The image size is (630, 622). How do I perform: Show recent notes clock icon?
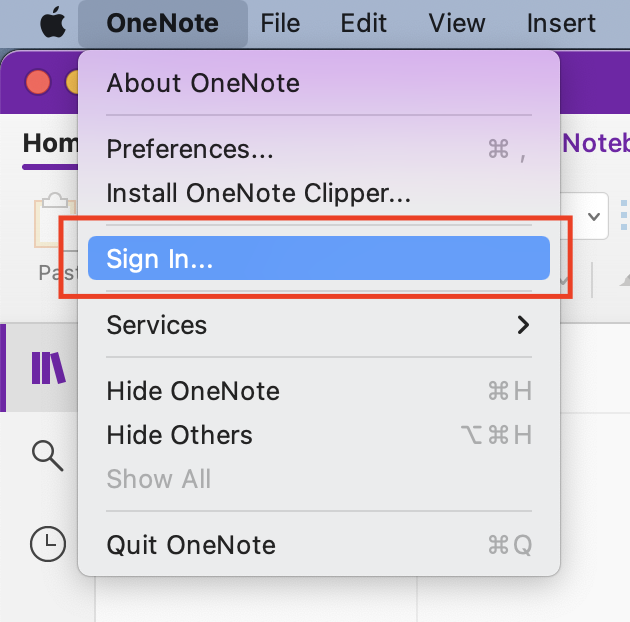47,543
